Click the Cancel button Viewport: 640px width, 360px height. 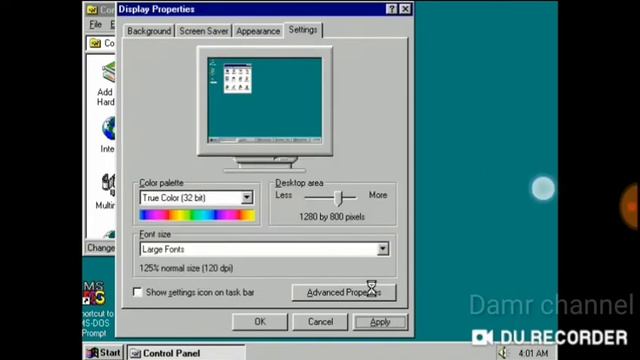[320, 322]
